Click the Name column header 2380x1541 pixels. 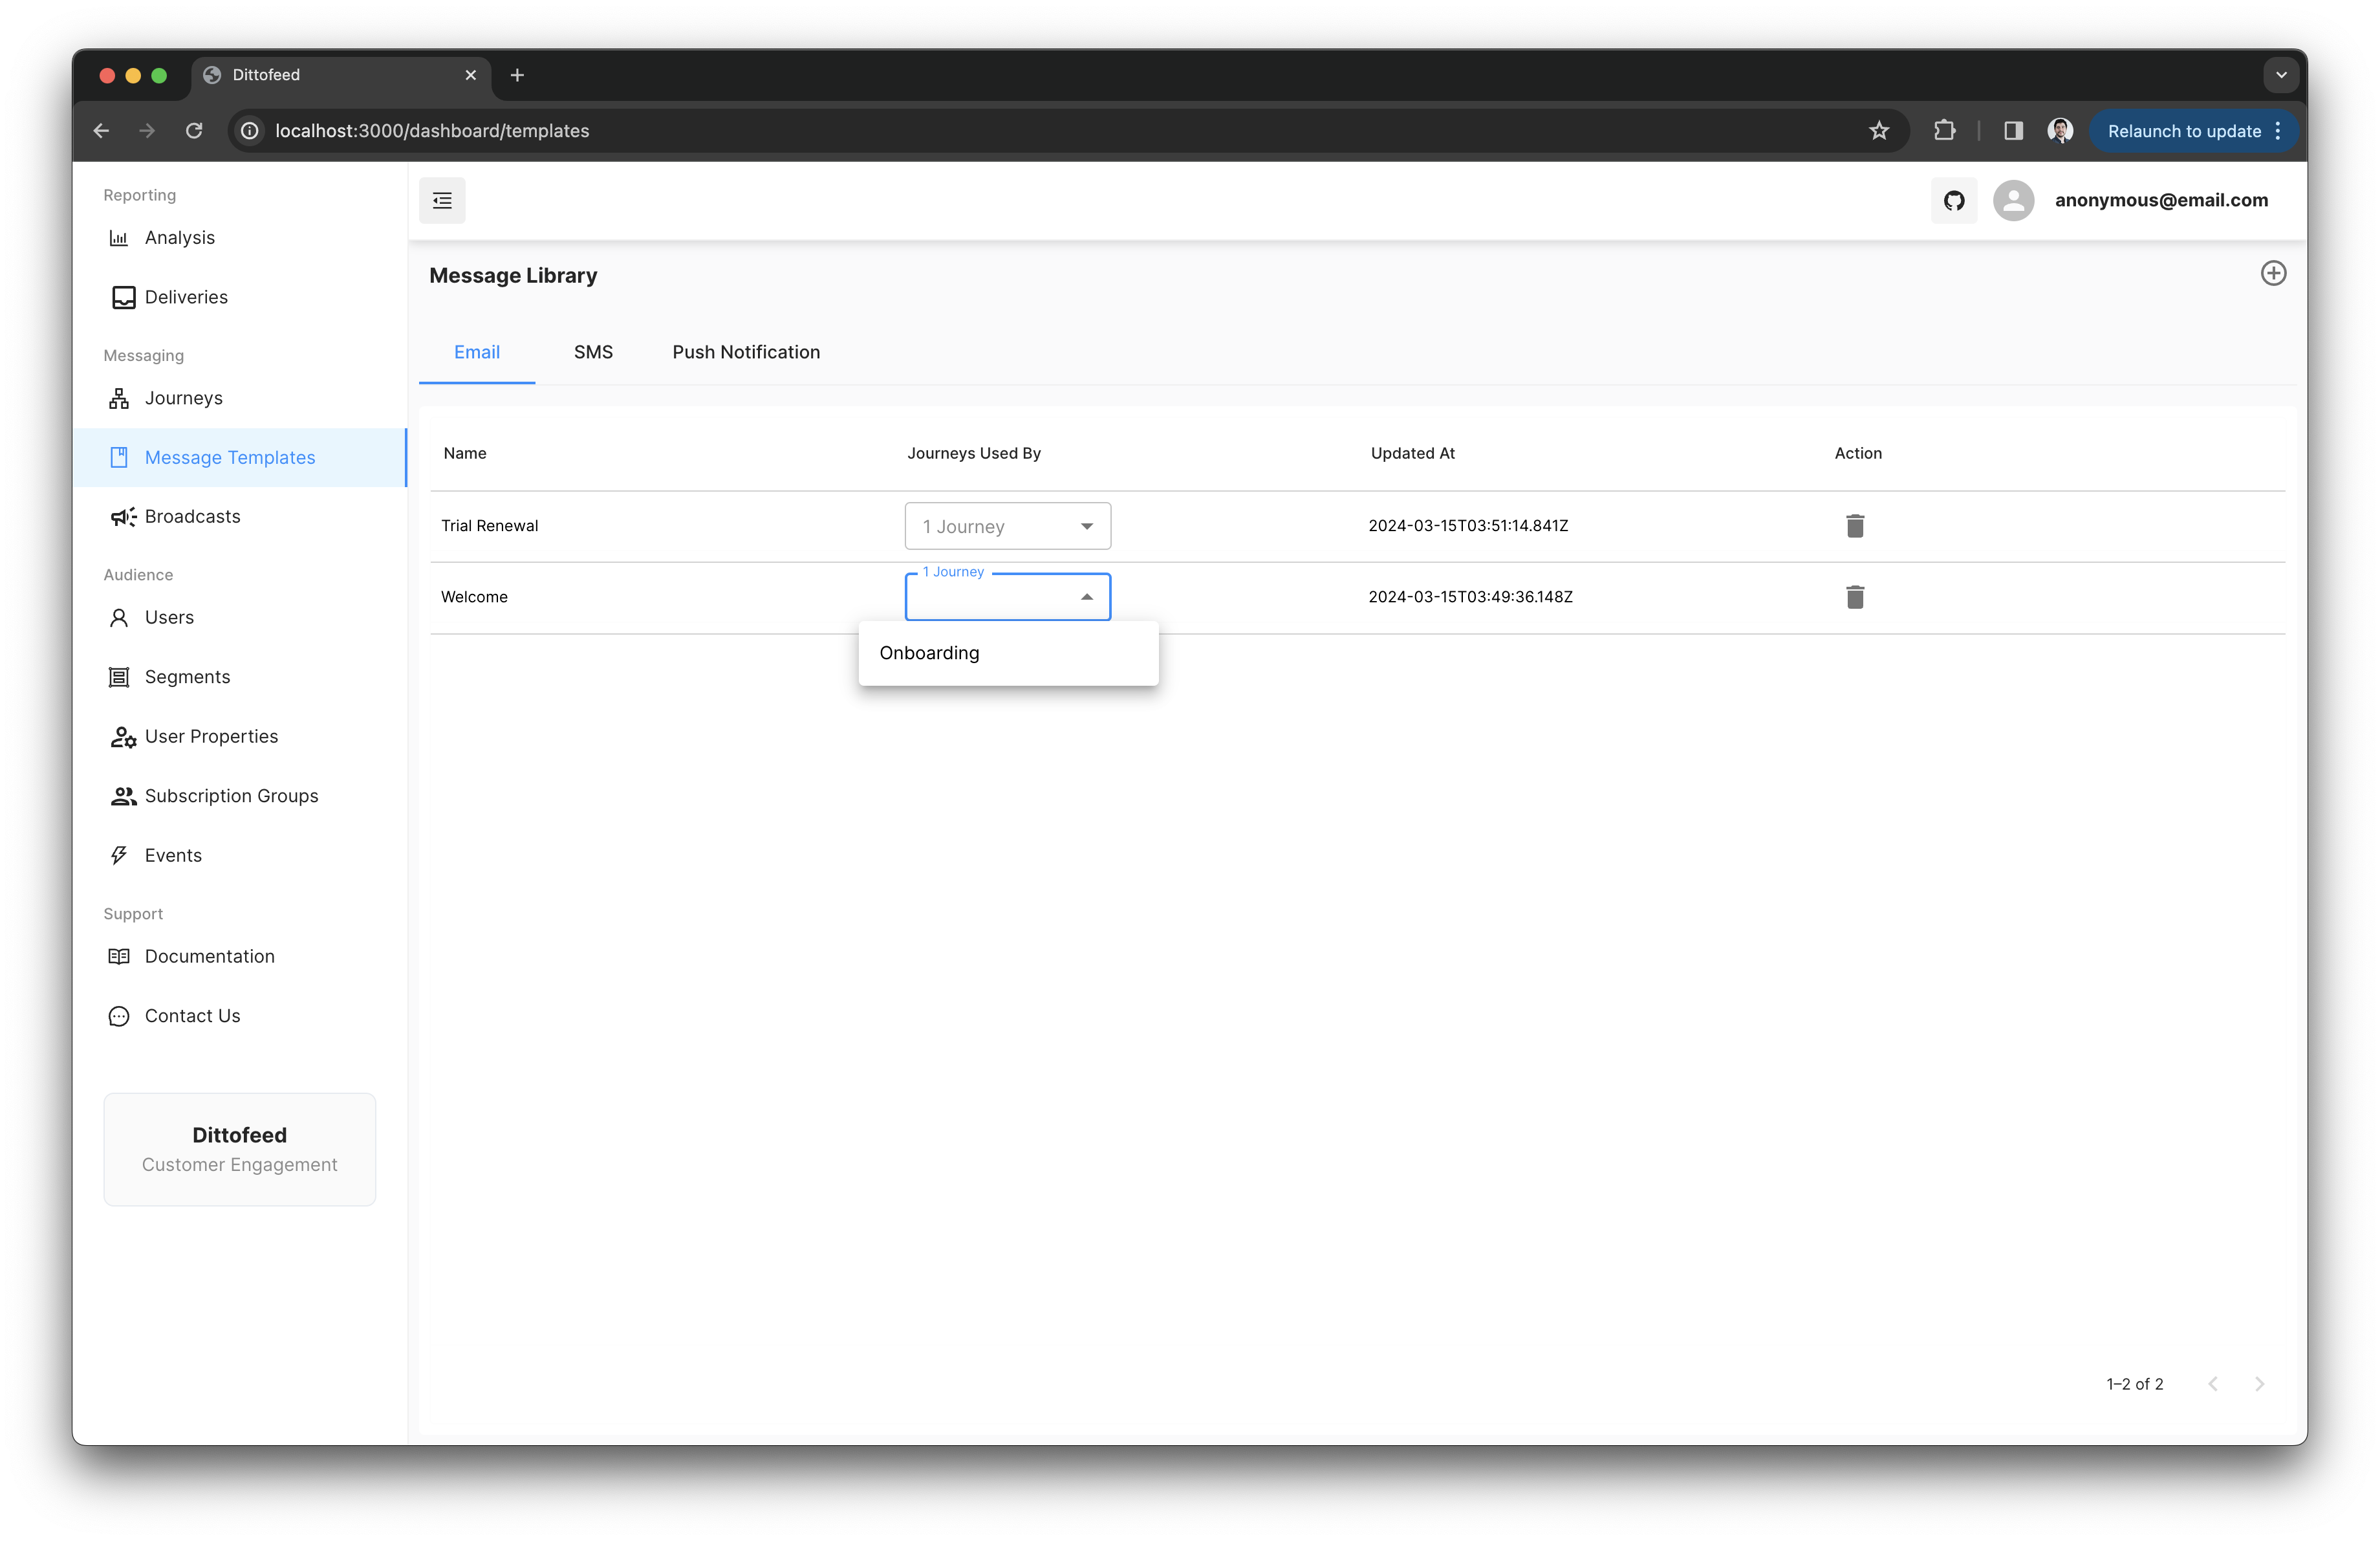(x=465, y=453)
